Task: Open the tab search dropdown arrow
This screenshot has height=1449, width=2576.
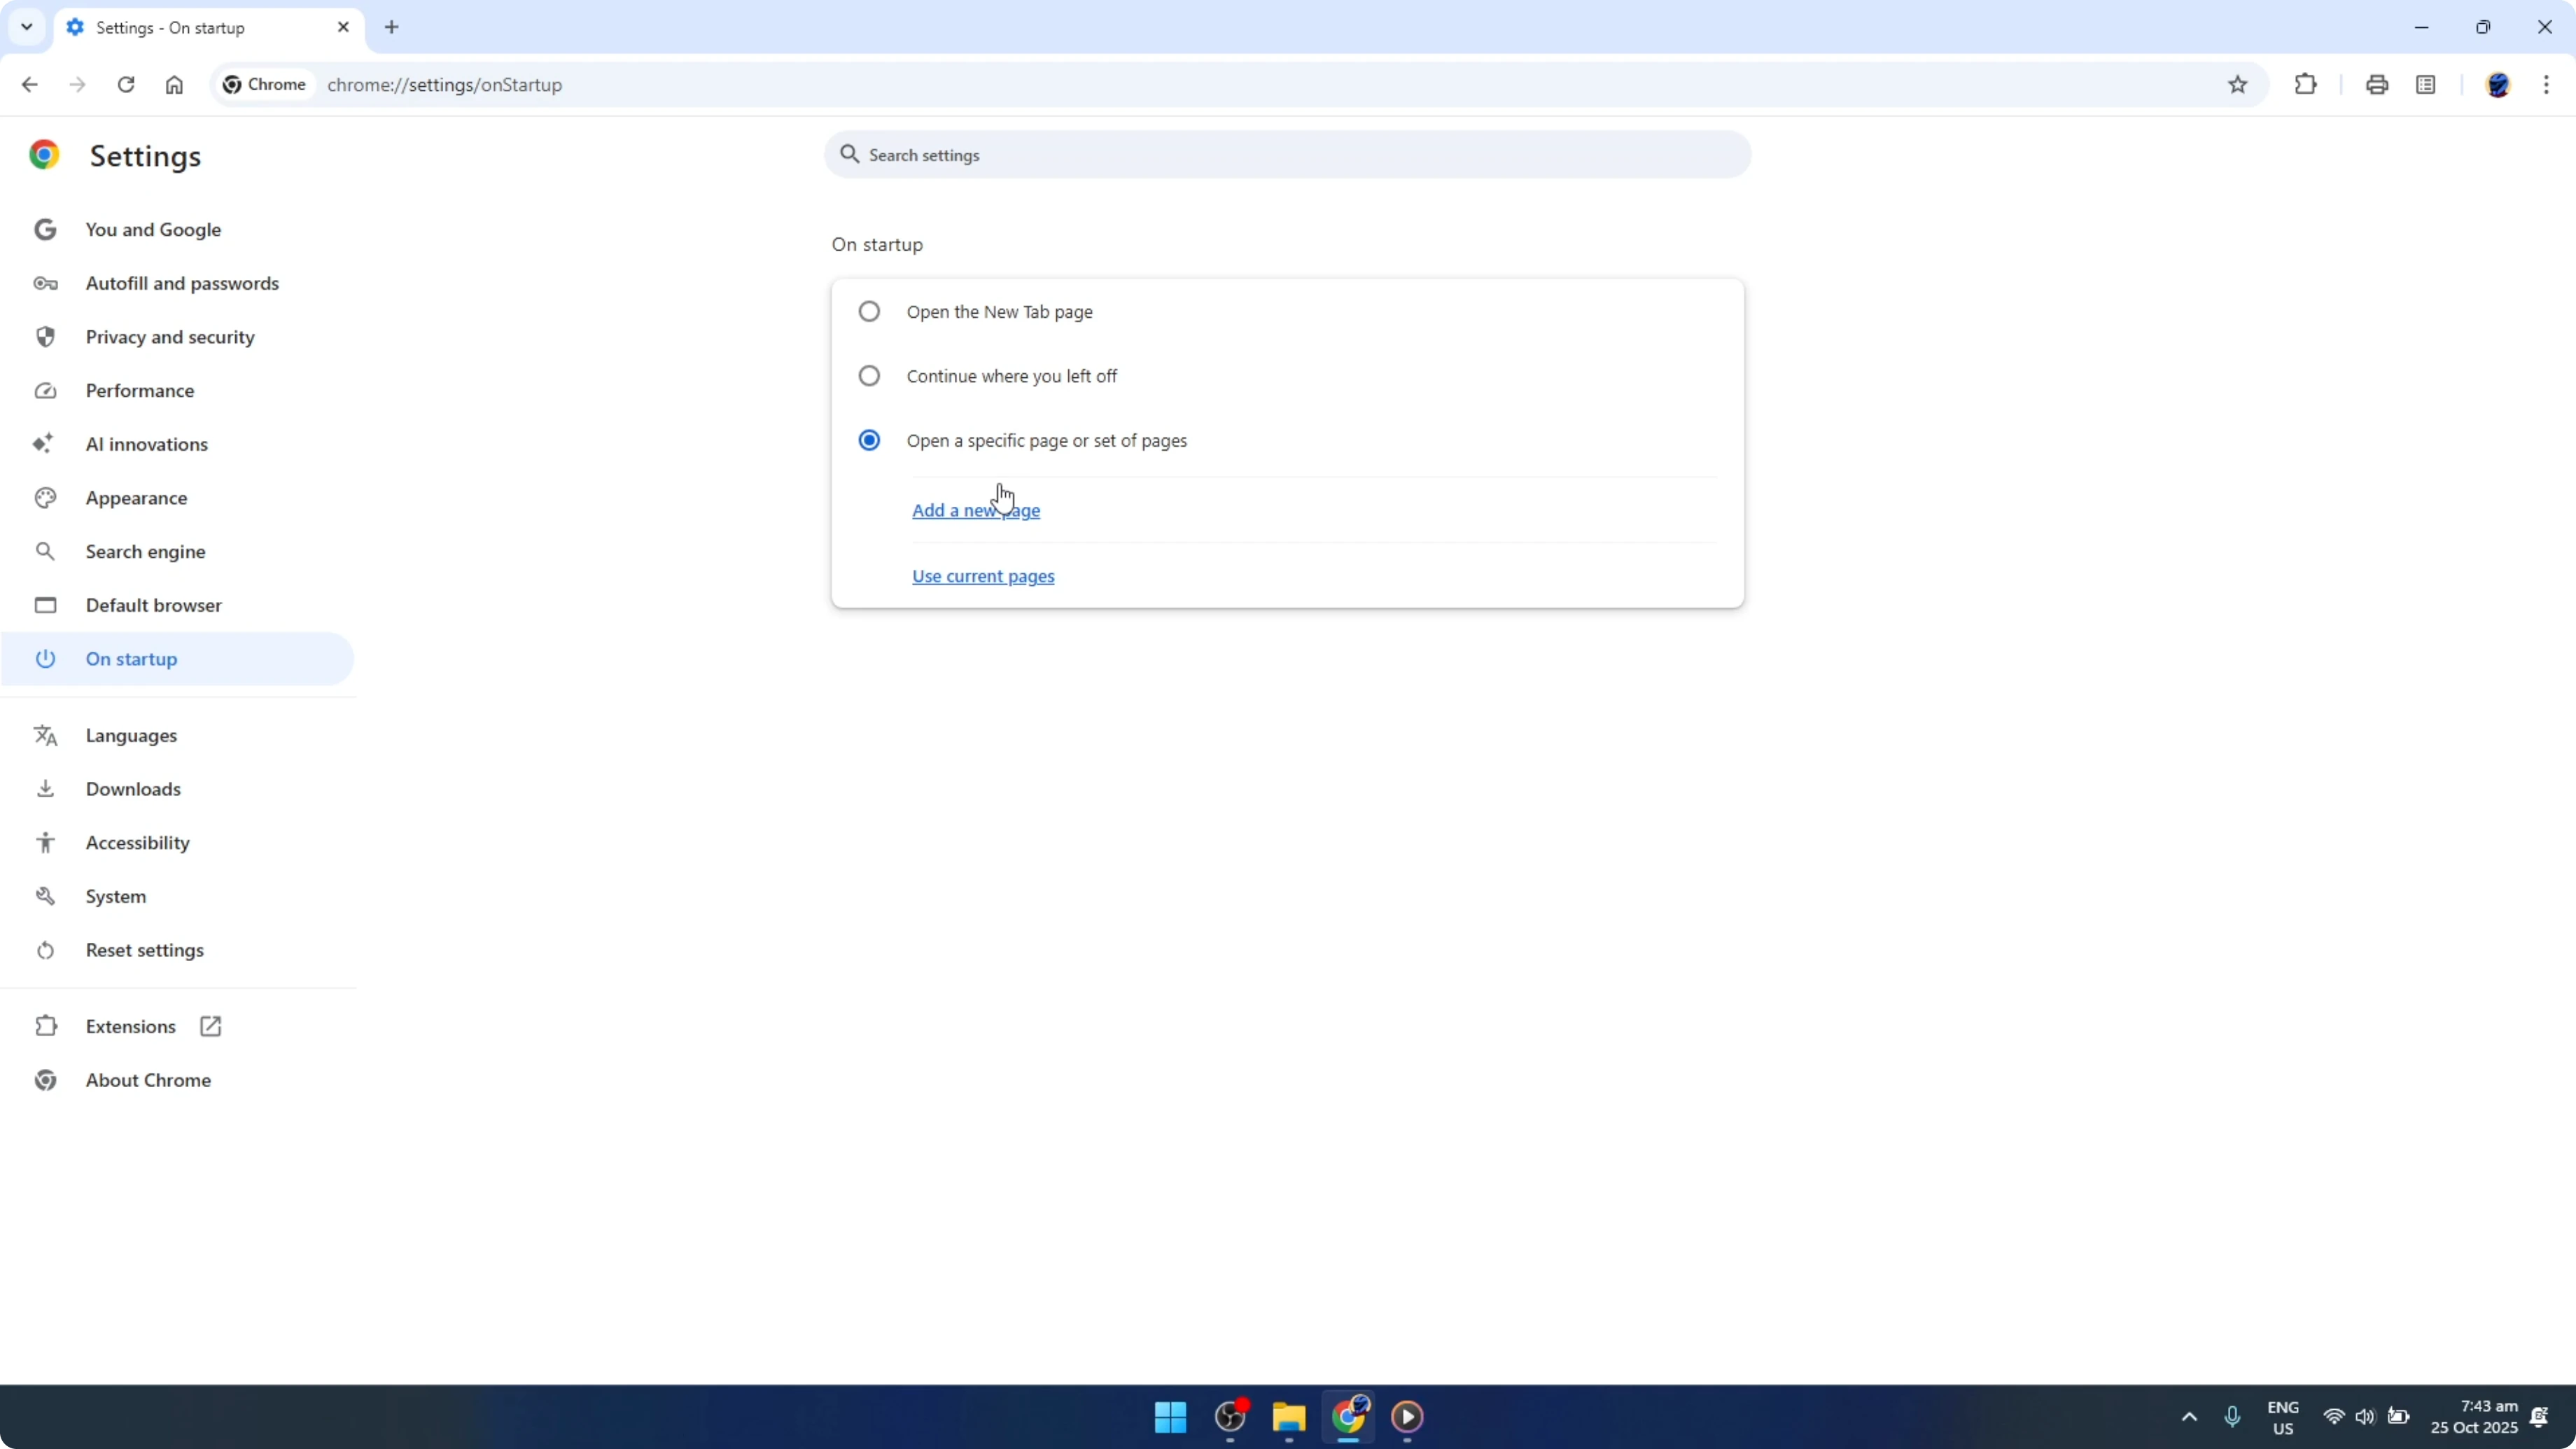Action: click(27, 27)
